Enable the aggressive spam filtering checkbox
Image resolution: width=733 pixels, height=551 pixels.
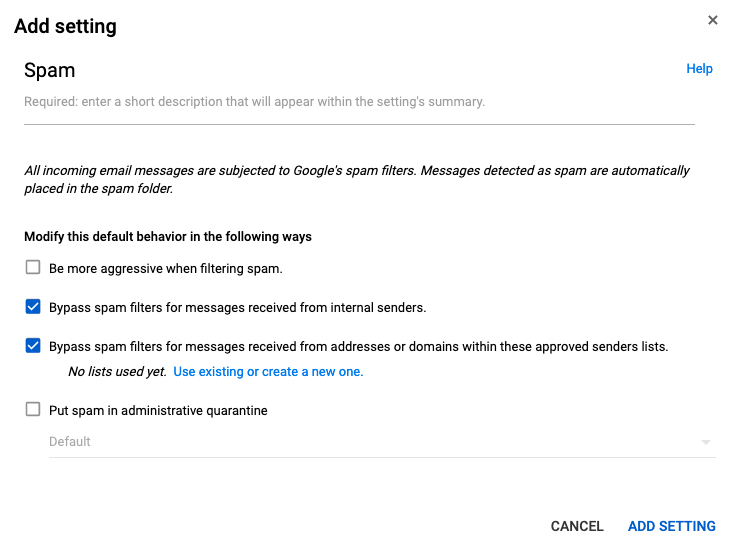pos(33,268)
